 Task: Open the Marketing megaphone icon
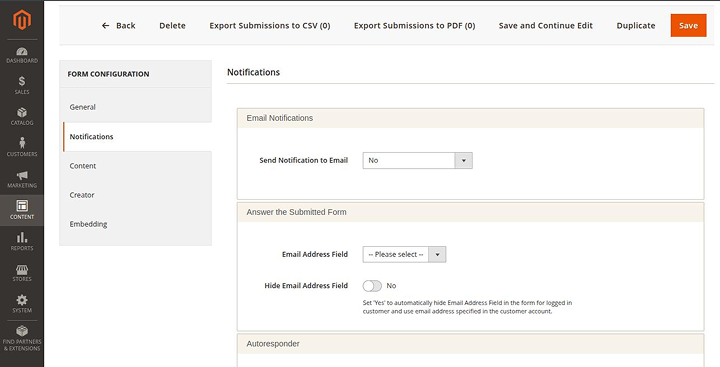pos(22,175)
